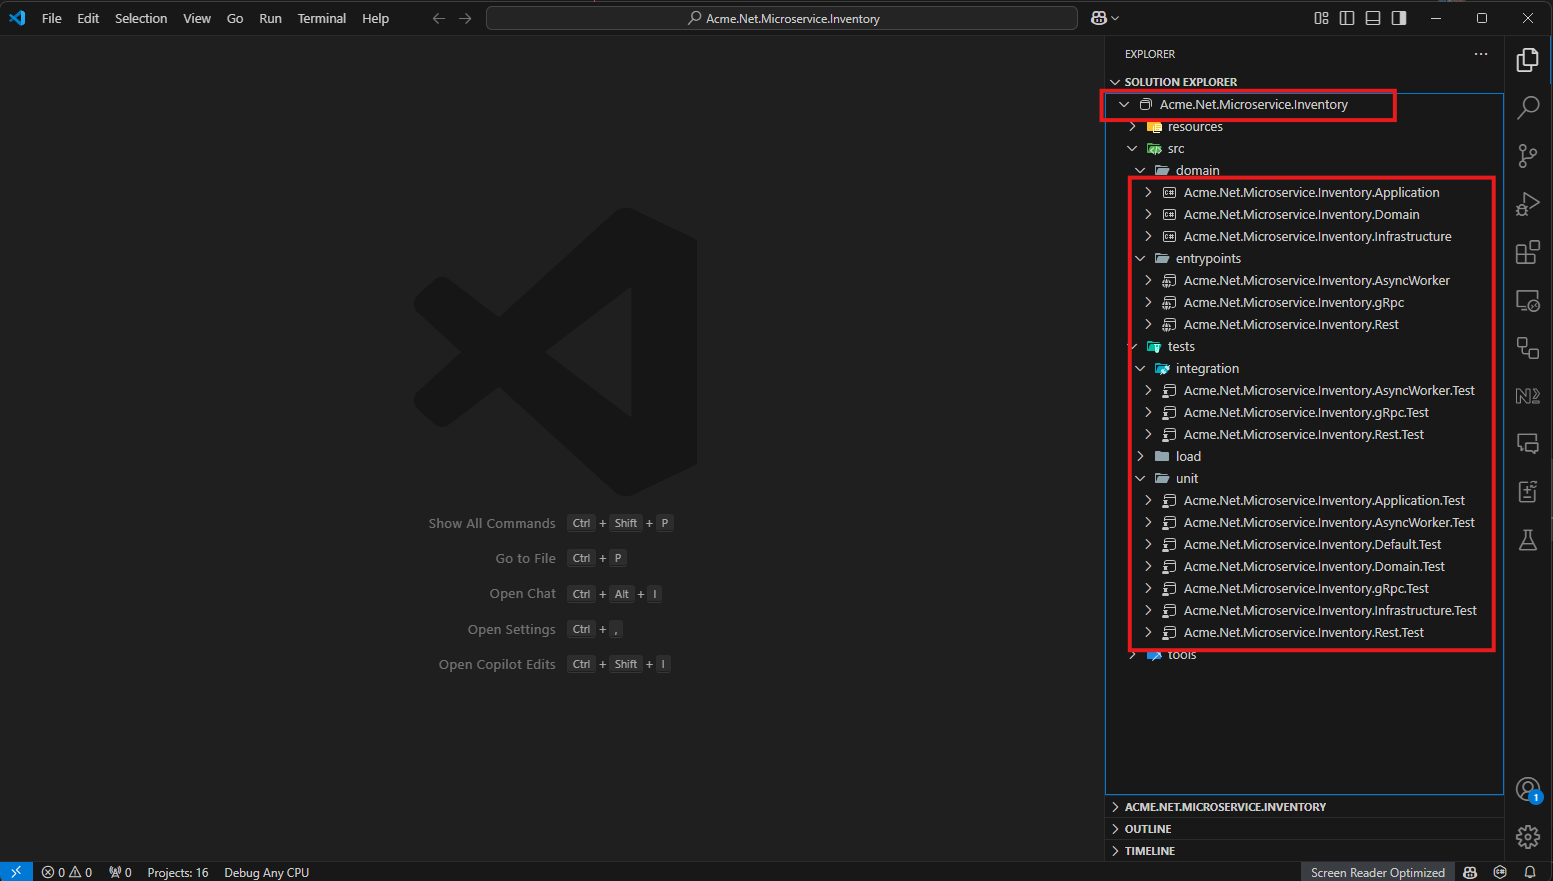The height and width of the screenshot is (881, 1553).
Task: Open the Explorer view in activity bar
Action: [x=1527, y=60]
